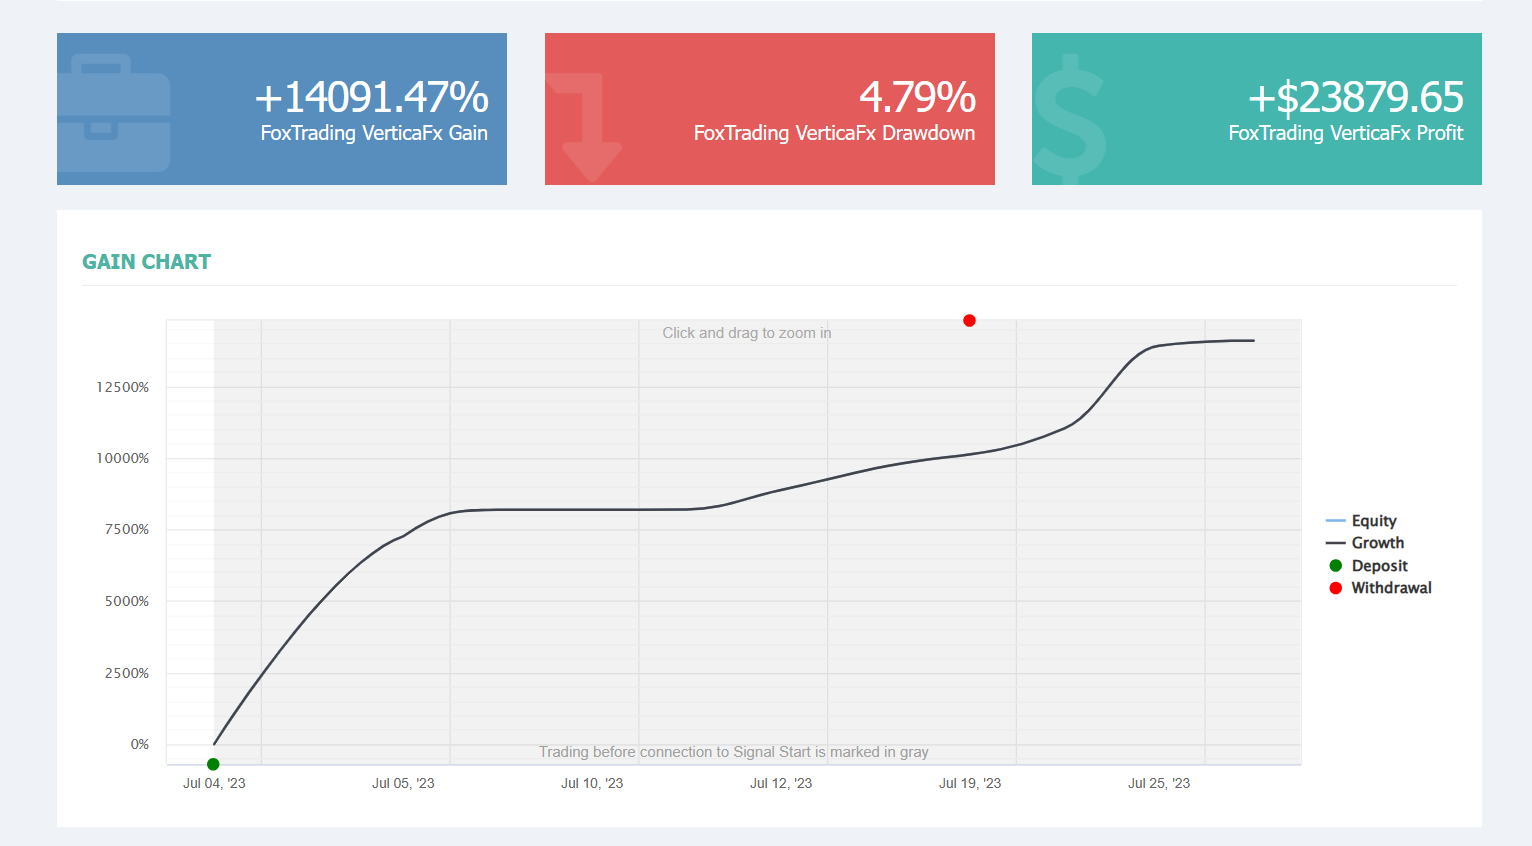Hide the Deposit series via the legend
This screenshot has width=1532, height=846.
click(1367, 566)
